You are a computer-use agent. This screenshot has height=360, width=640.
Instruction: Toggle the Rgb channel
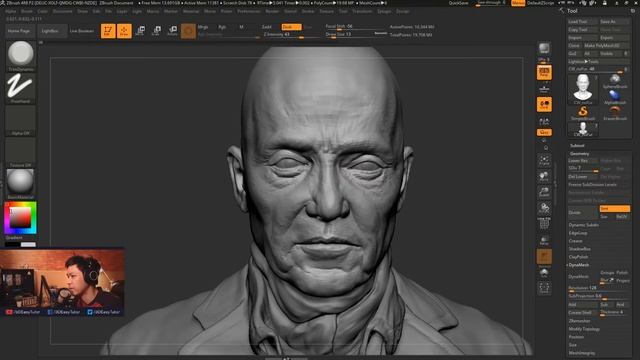pos(222,27)
